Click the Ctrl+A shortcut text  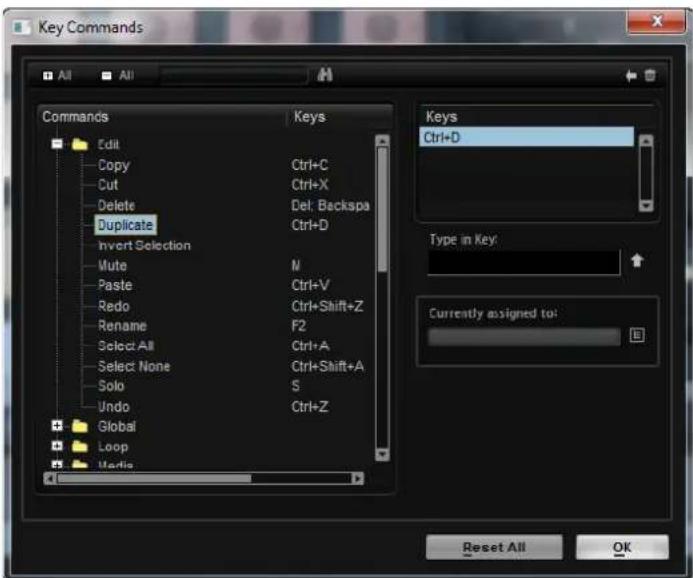(x=310, y=346)
